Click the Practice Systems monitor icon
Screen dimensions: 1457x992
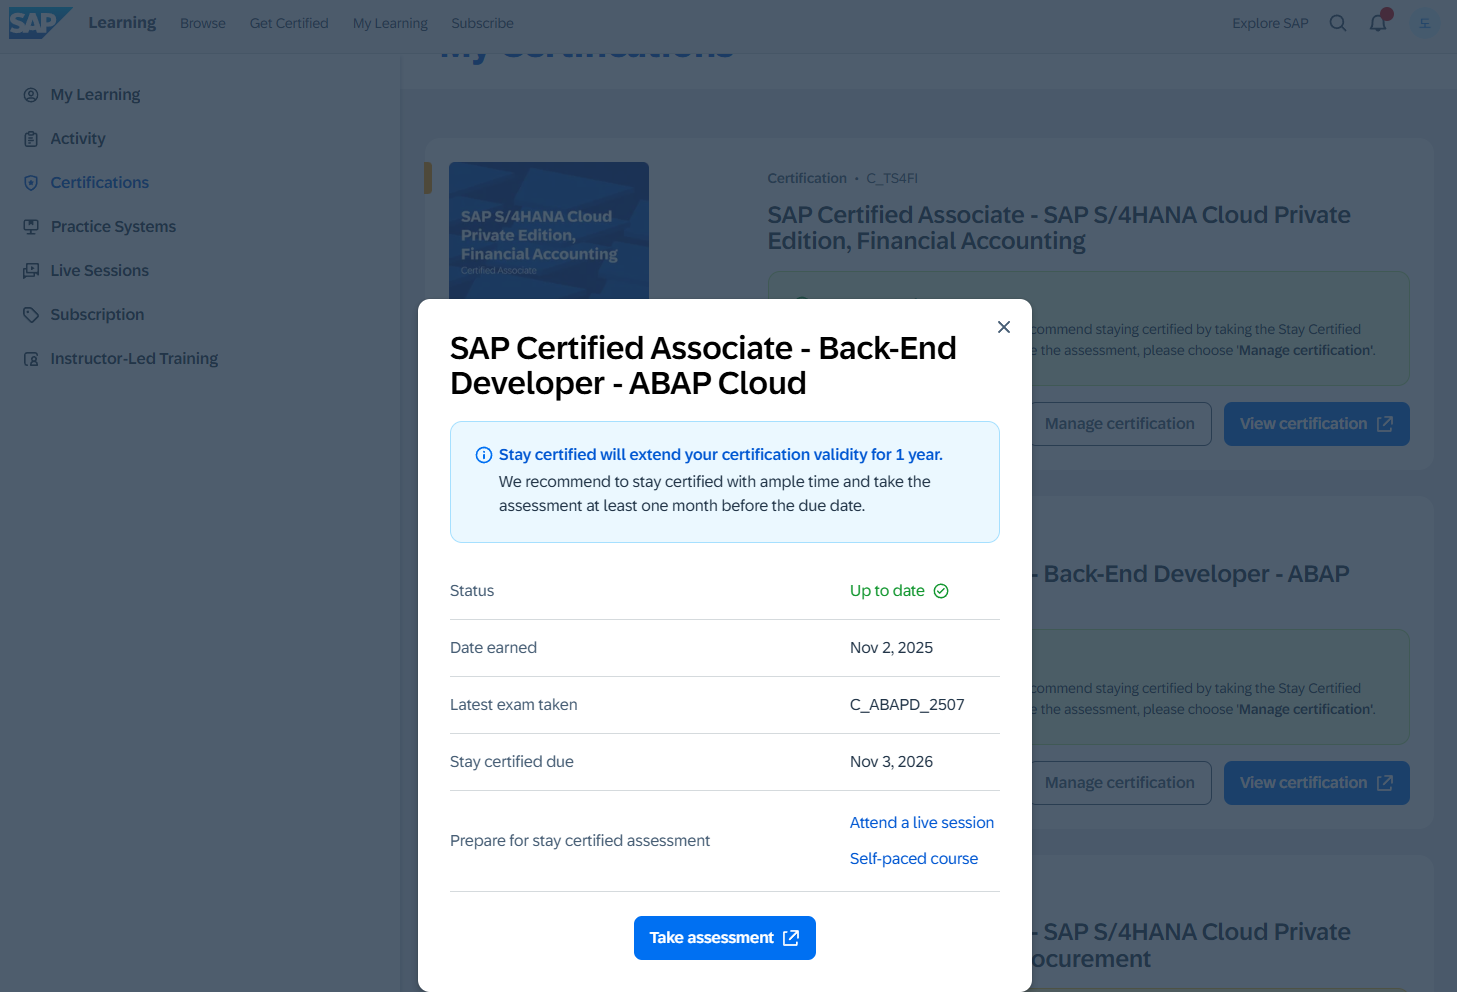[x=31, y=227]
